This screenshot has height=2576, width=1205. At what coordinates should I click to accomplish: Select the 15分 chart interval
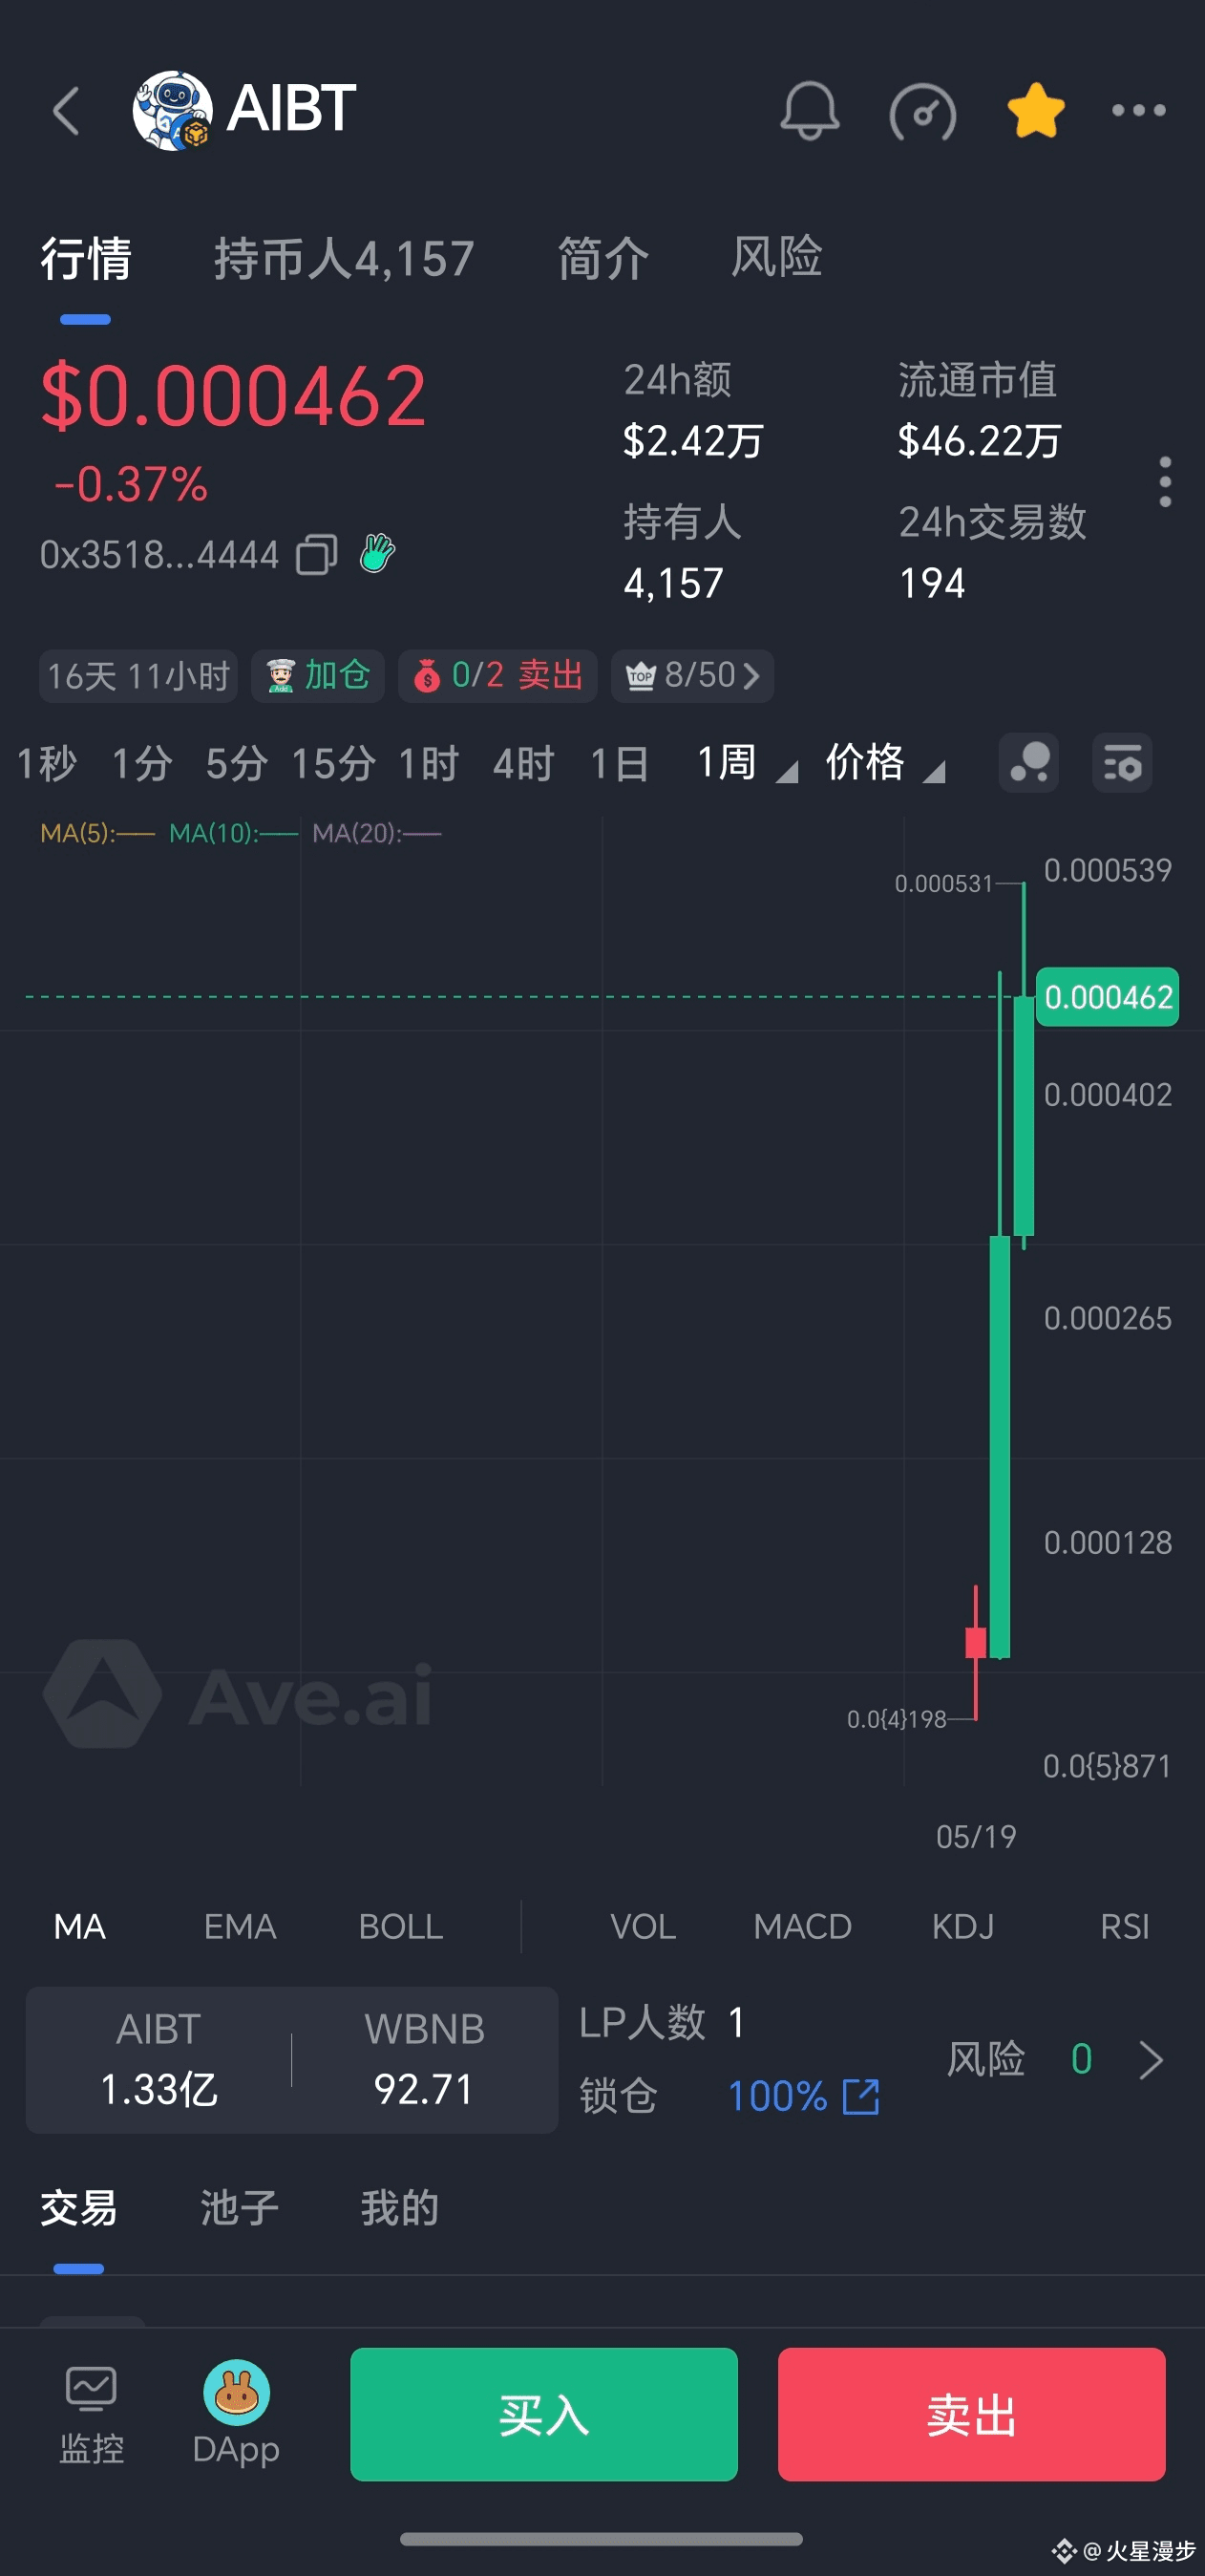click(x=333, y=763)
